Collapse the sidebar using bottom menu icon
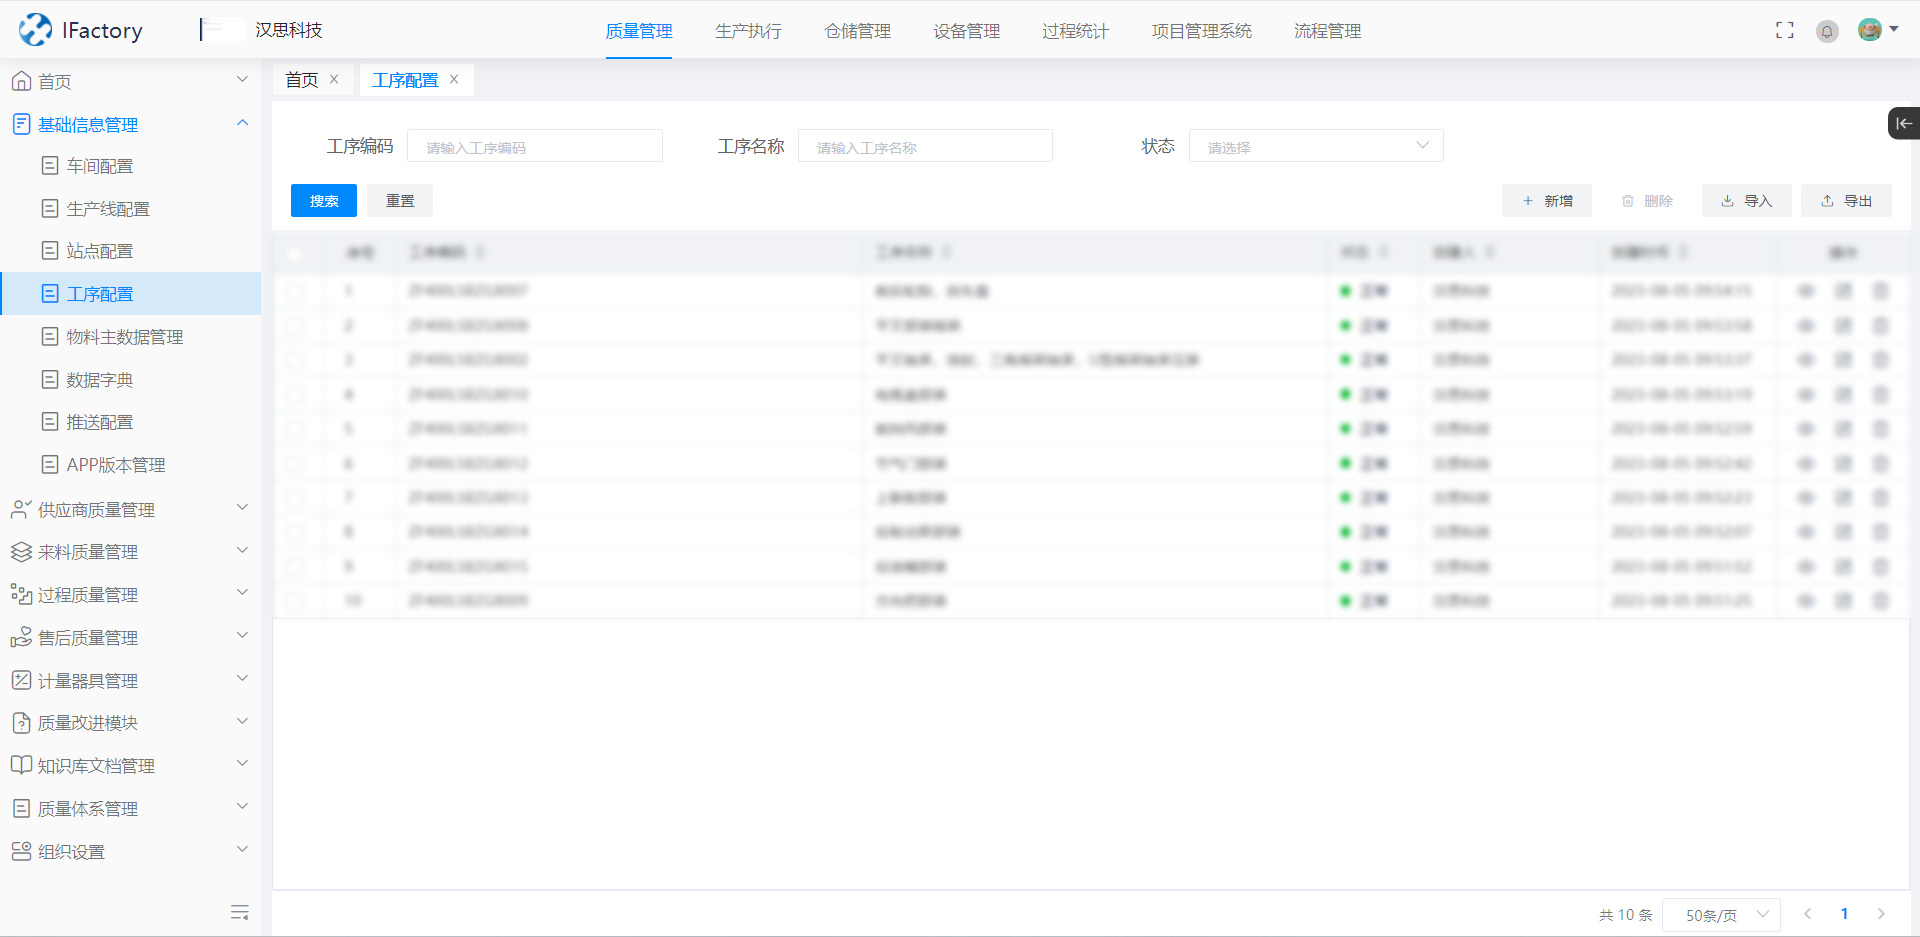The image size is (1920, 937). (x=239, y=912)
